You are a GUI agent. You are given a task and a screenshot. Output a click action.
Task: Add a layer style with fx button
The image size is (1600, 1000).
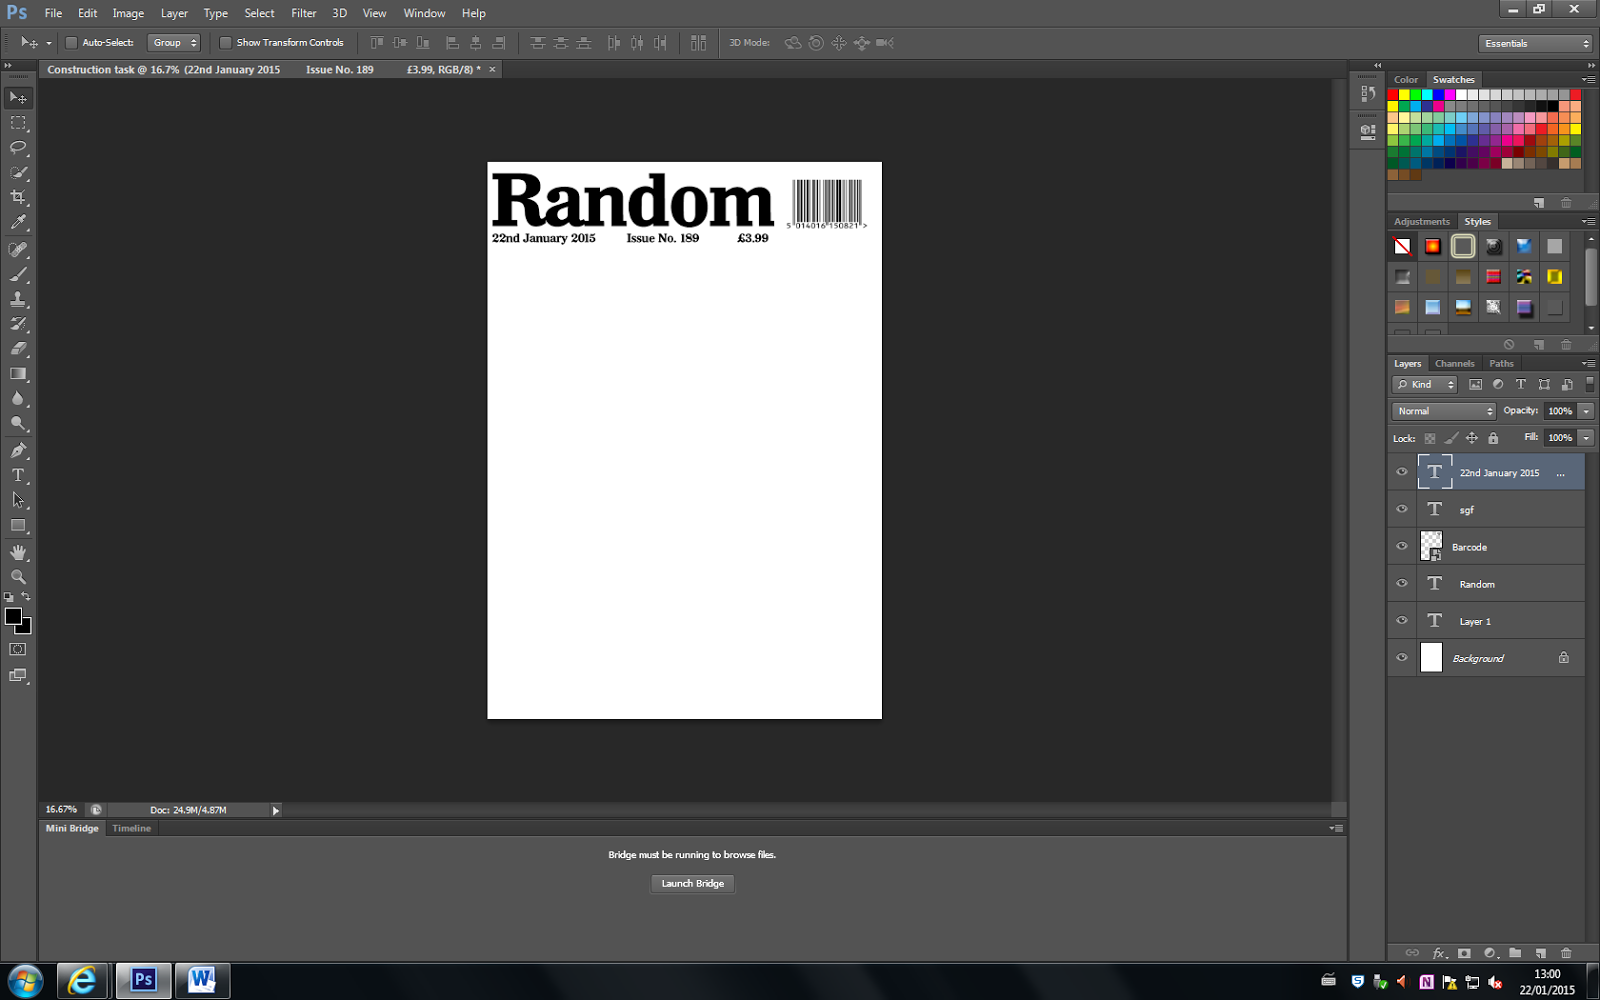tap(1439, 953)
